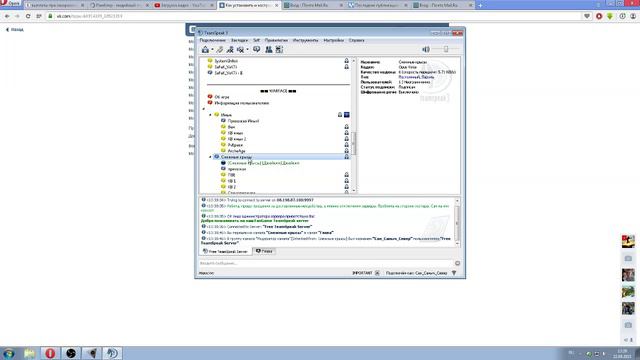Open Настройки menu
Viewport: 640px width, 360px height.
333,40
